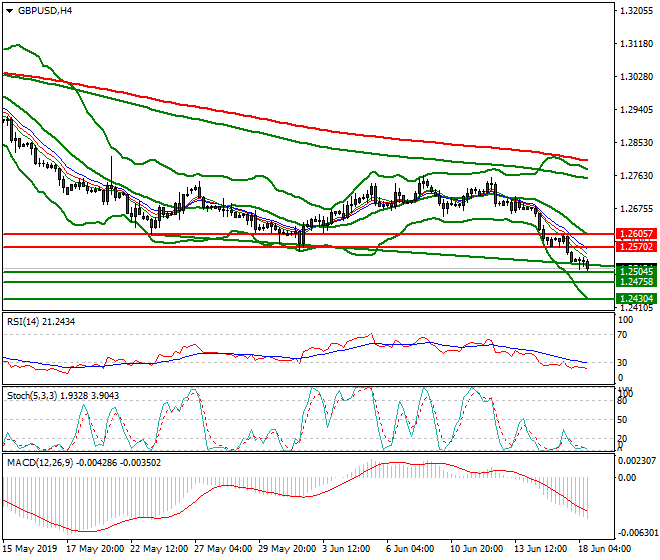660x560 pixels.
Task: Click the 1.31180 price scale value
Action: [636, 44]
